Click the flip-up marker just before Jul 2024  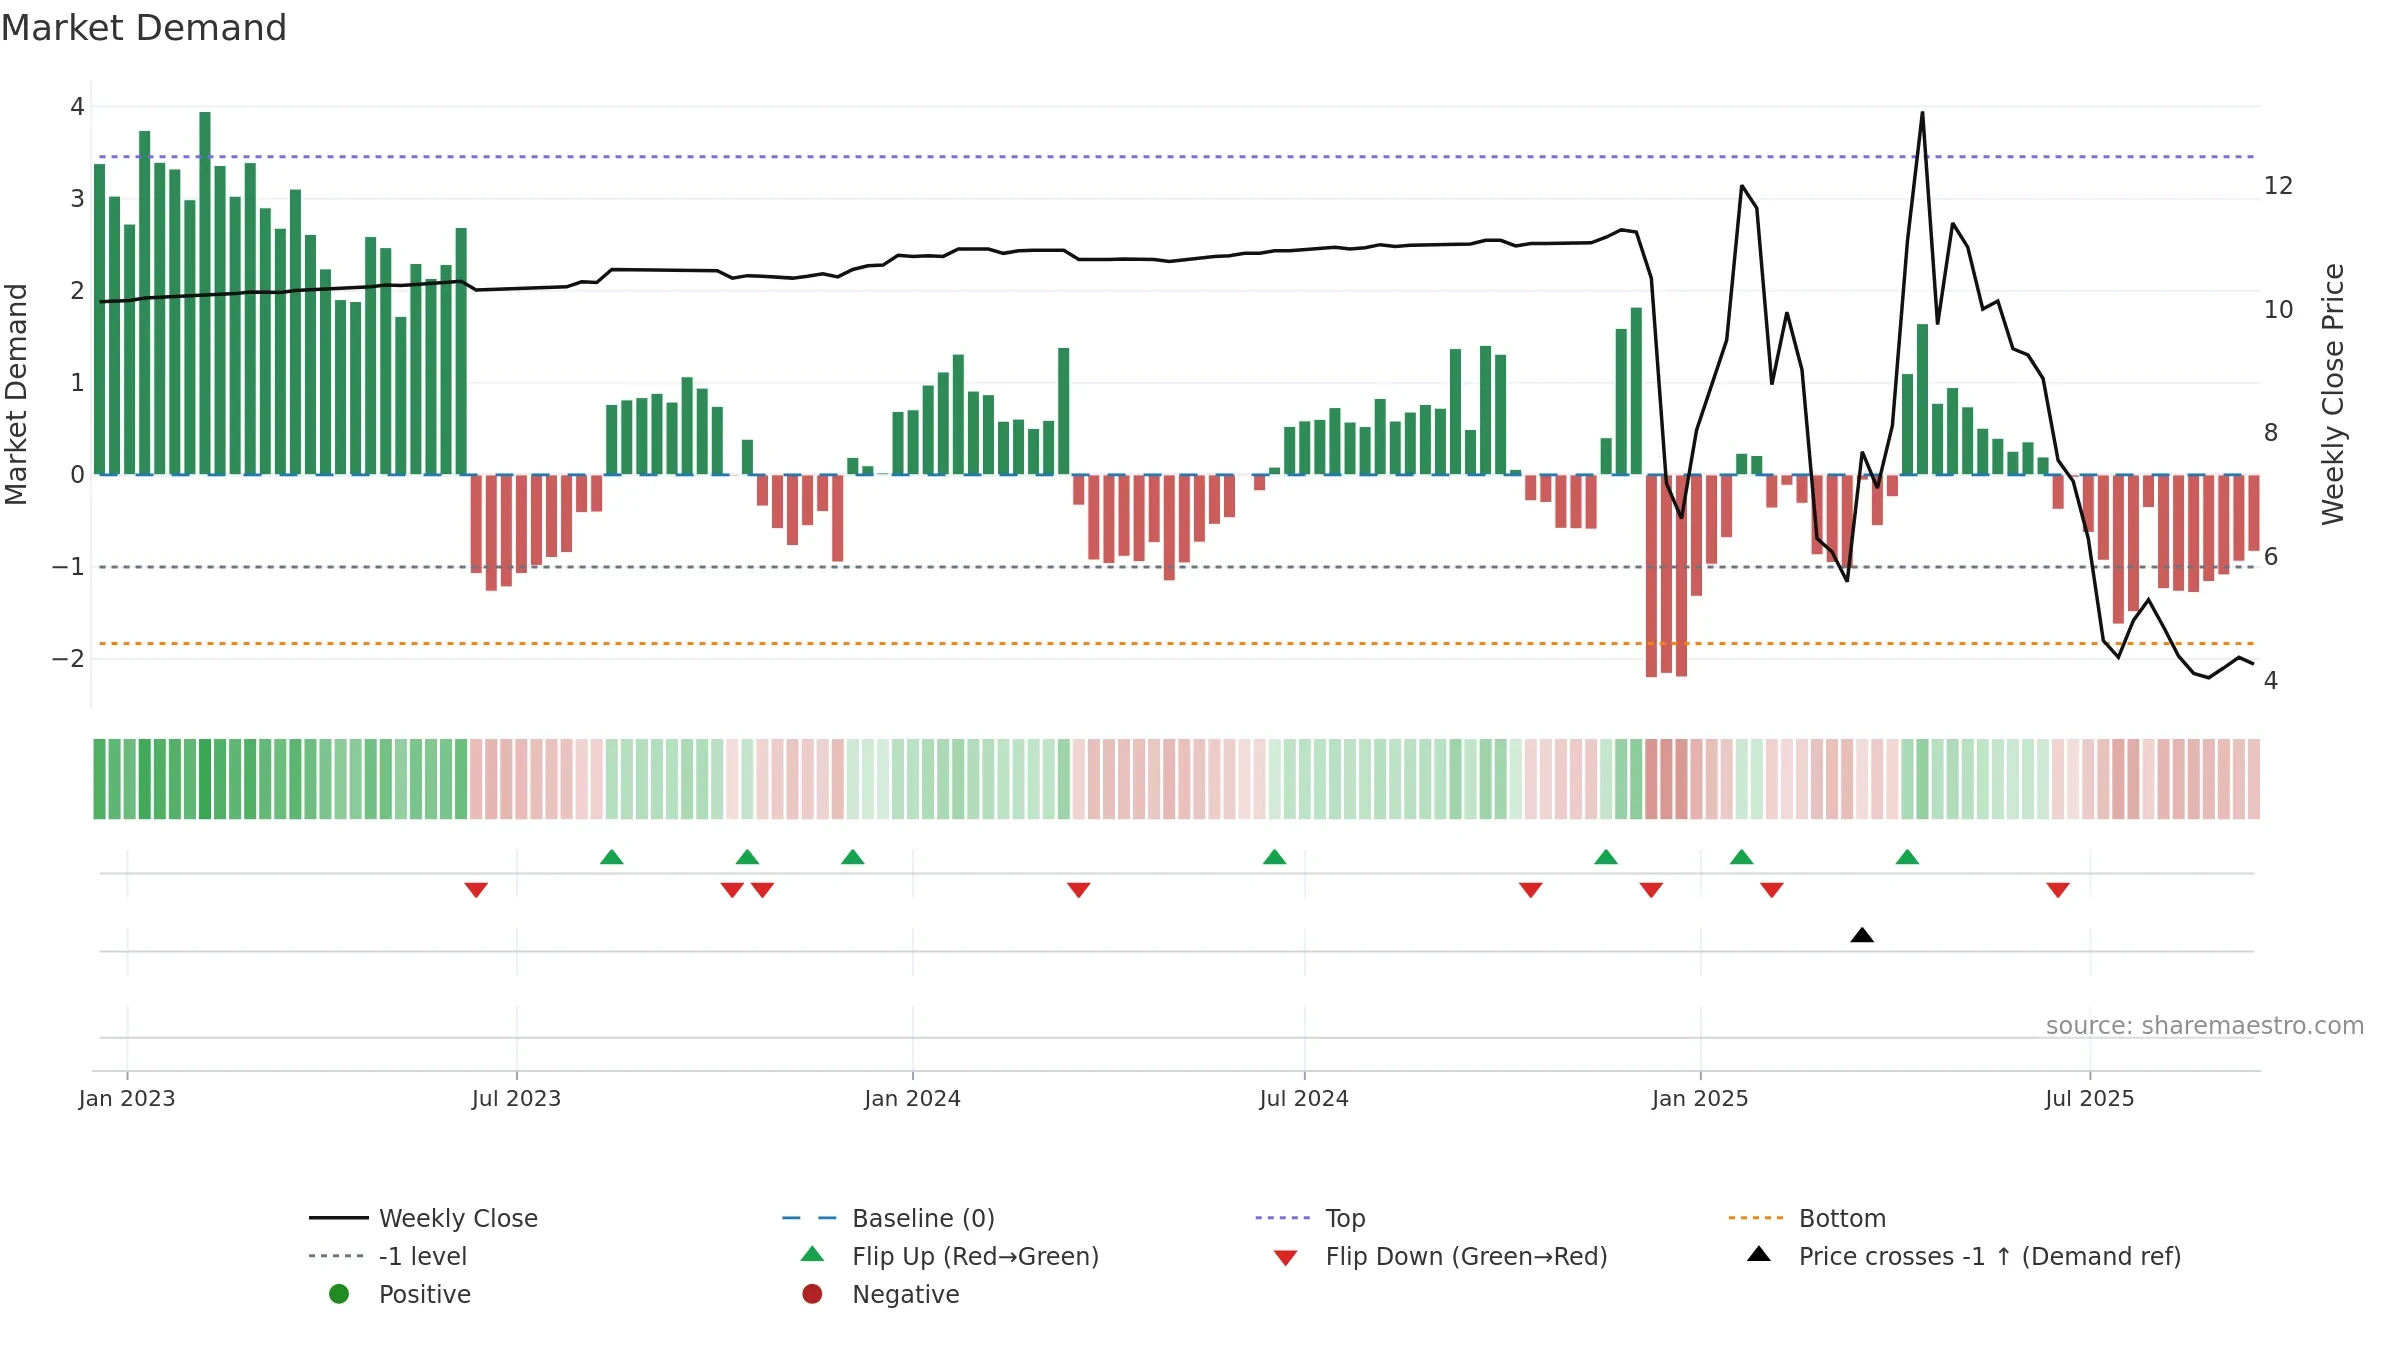[1275, 857]
